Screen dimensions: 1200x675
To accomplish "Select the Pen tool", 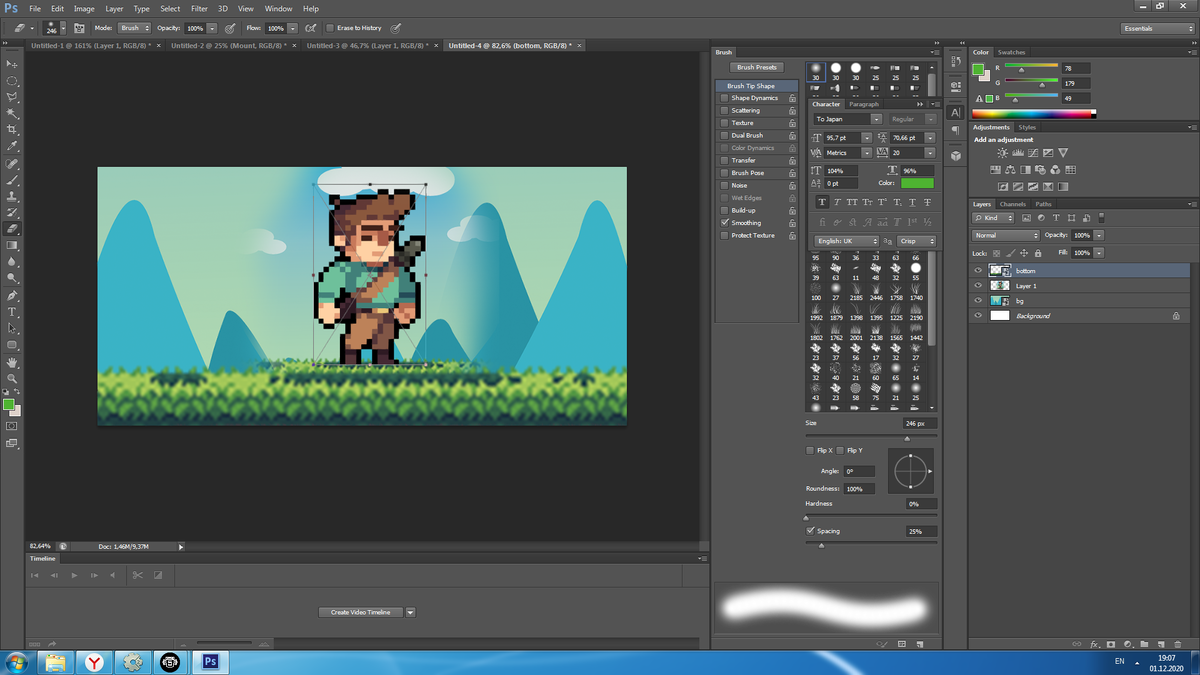I will (12, 296).
